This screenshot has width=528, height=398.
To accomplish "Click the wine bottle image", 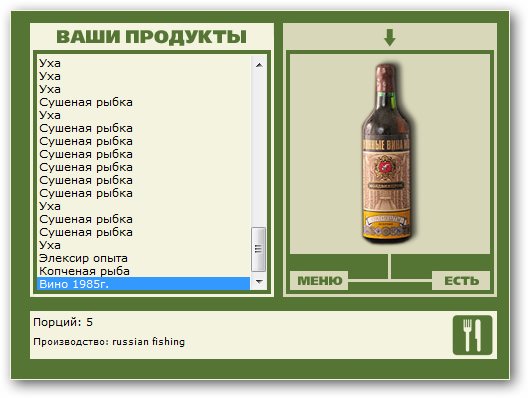I will [387, 153].
